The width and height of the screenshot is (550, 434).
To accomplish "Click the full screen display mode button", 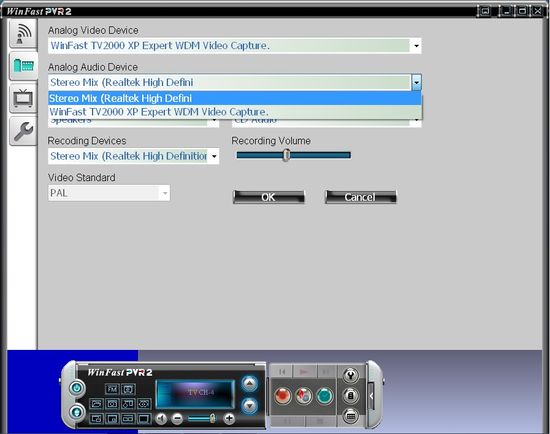I will click(x=144, y=419).
